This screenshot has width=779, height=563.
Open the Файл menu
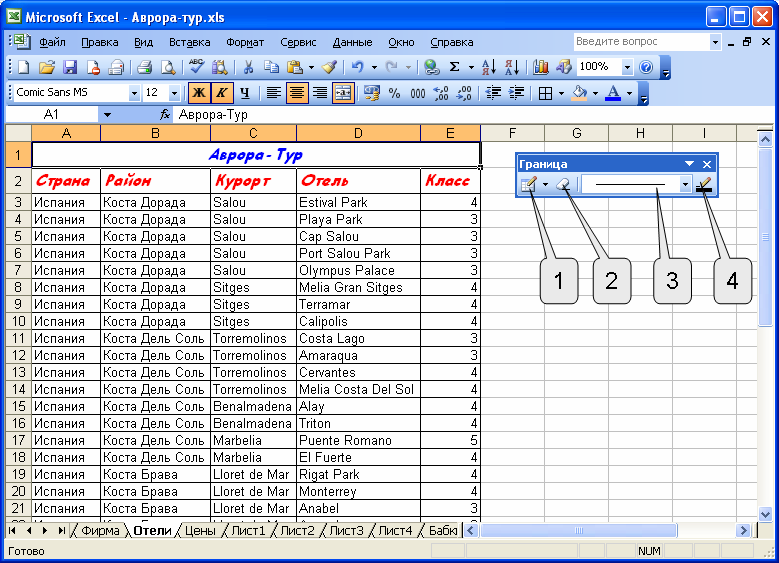52,42
